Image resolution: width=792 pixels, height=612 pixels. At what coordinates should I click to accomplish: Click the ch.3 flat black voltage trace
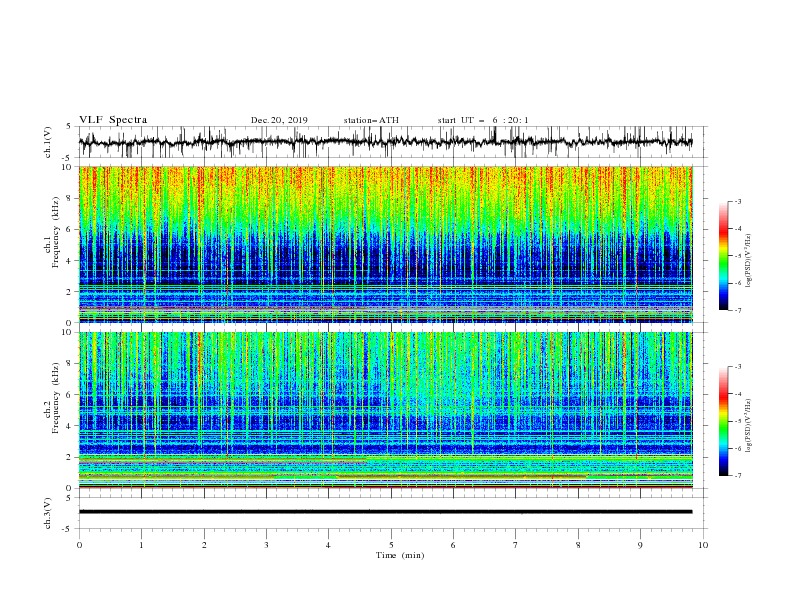pyautogui.click(x=386, y=512)
